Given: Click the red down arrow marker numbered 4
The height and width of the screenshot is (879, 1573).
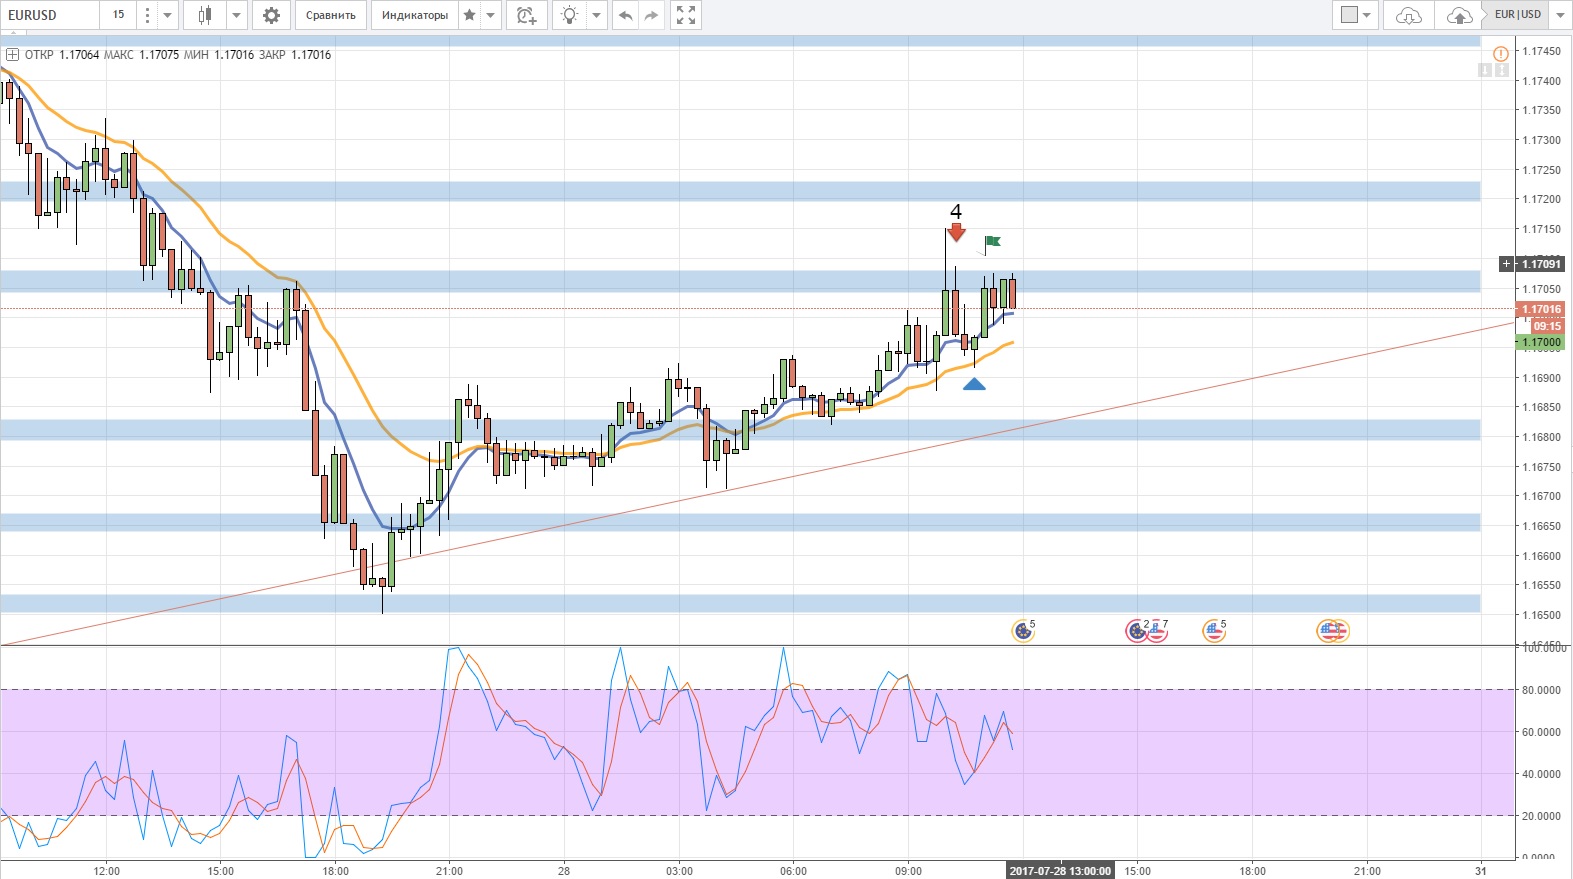Looking at the screenshot, I should tap(957, 232).
